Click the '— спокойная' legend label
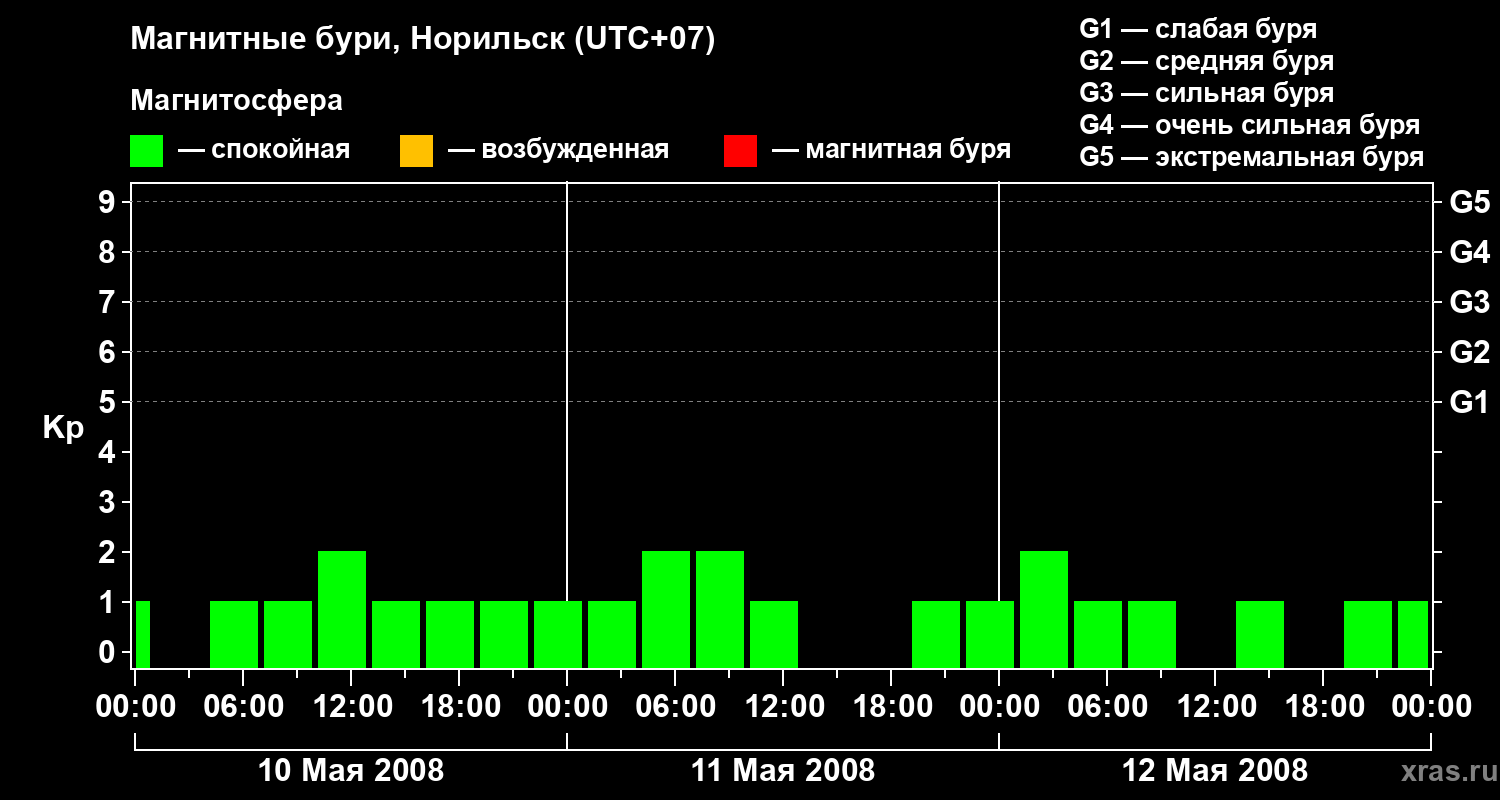Screen dimensions: 1500x800 coord(264,150)
